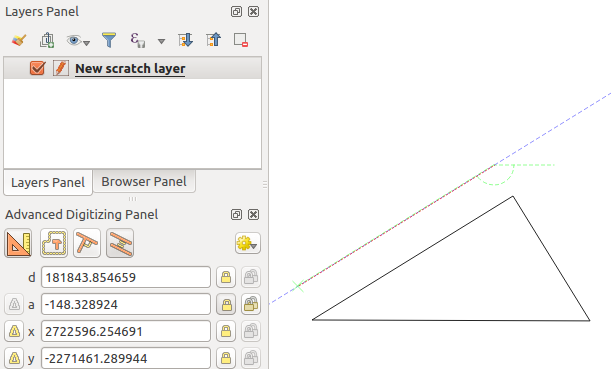
Task: Toggle construction mode icon
Action: [x=54, y=244]
